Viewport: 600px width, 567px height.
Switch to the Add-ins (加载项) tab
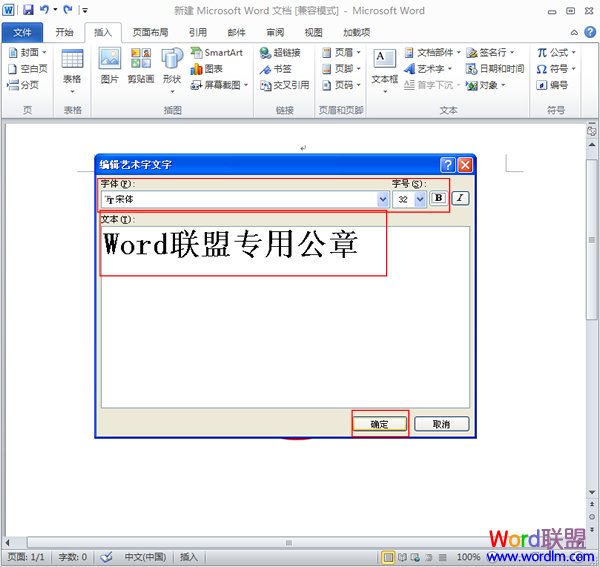357,33
